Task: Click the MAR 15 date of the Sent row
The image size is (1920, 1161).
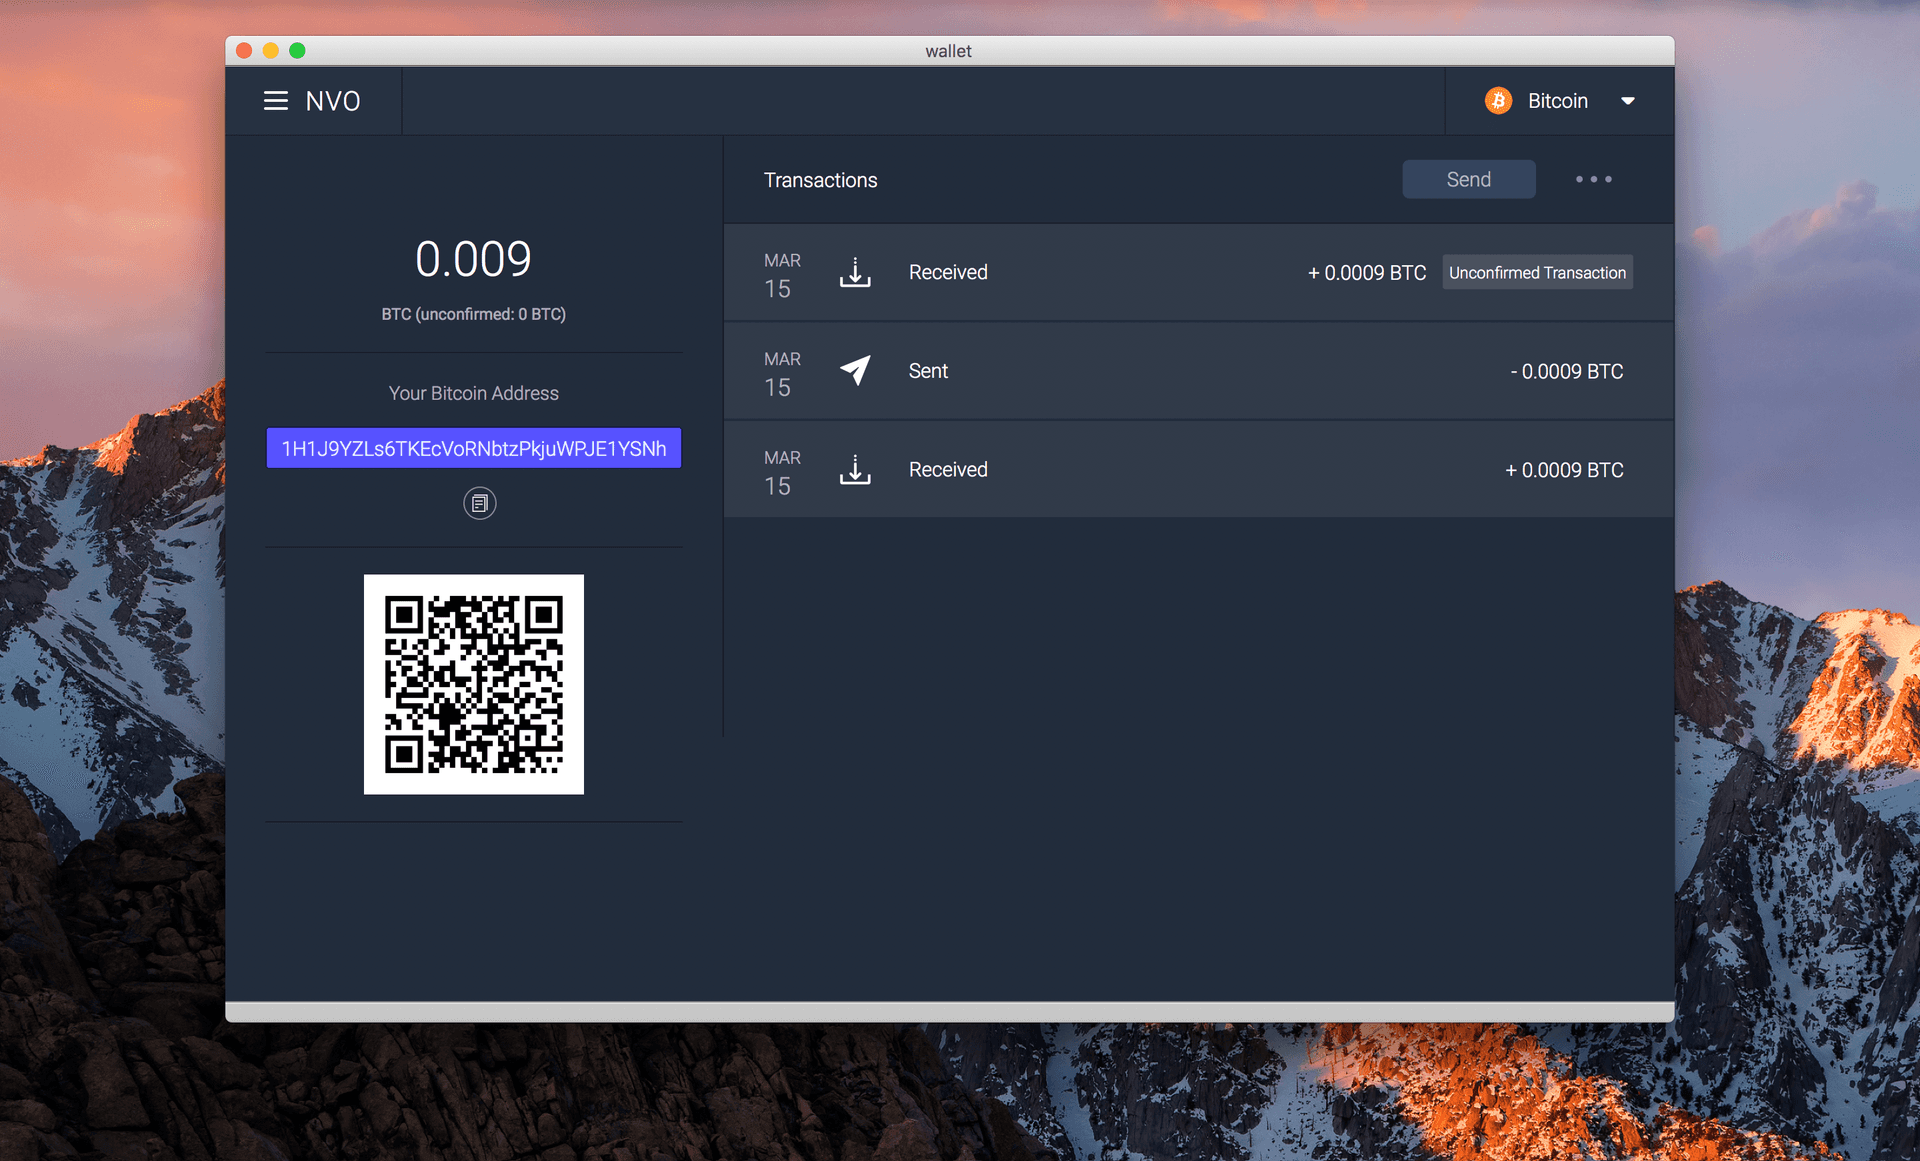Action: click(782, 374)
